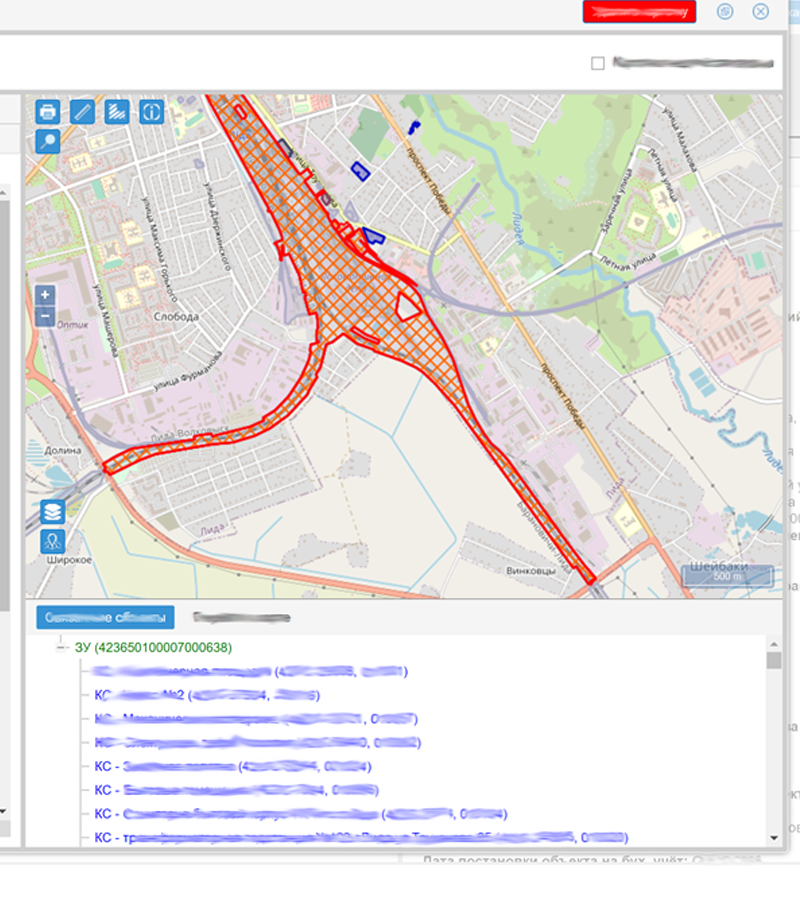Click the blue highlighted tab below the map

(105, 617)
